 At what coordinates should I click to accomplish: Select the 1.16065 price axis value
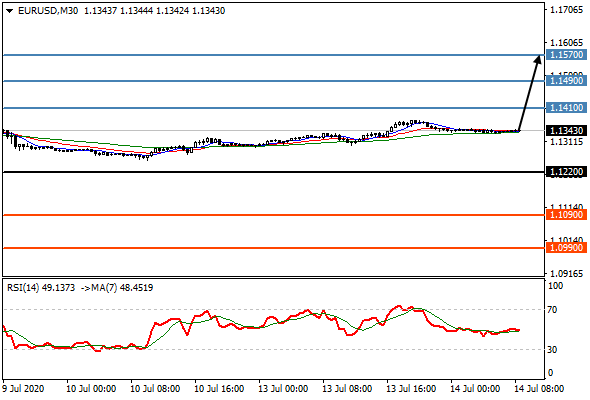tap(566, 43)
